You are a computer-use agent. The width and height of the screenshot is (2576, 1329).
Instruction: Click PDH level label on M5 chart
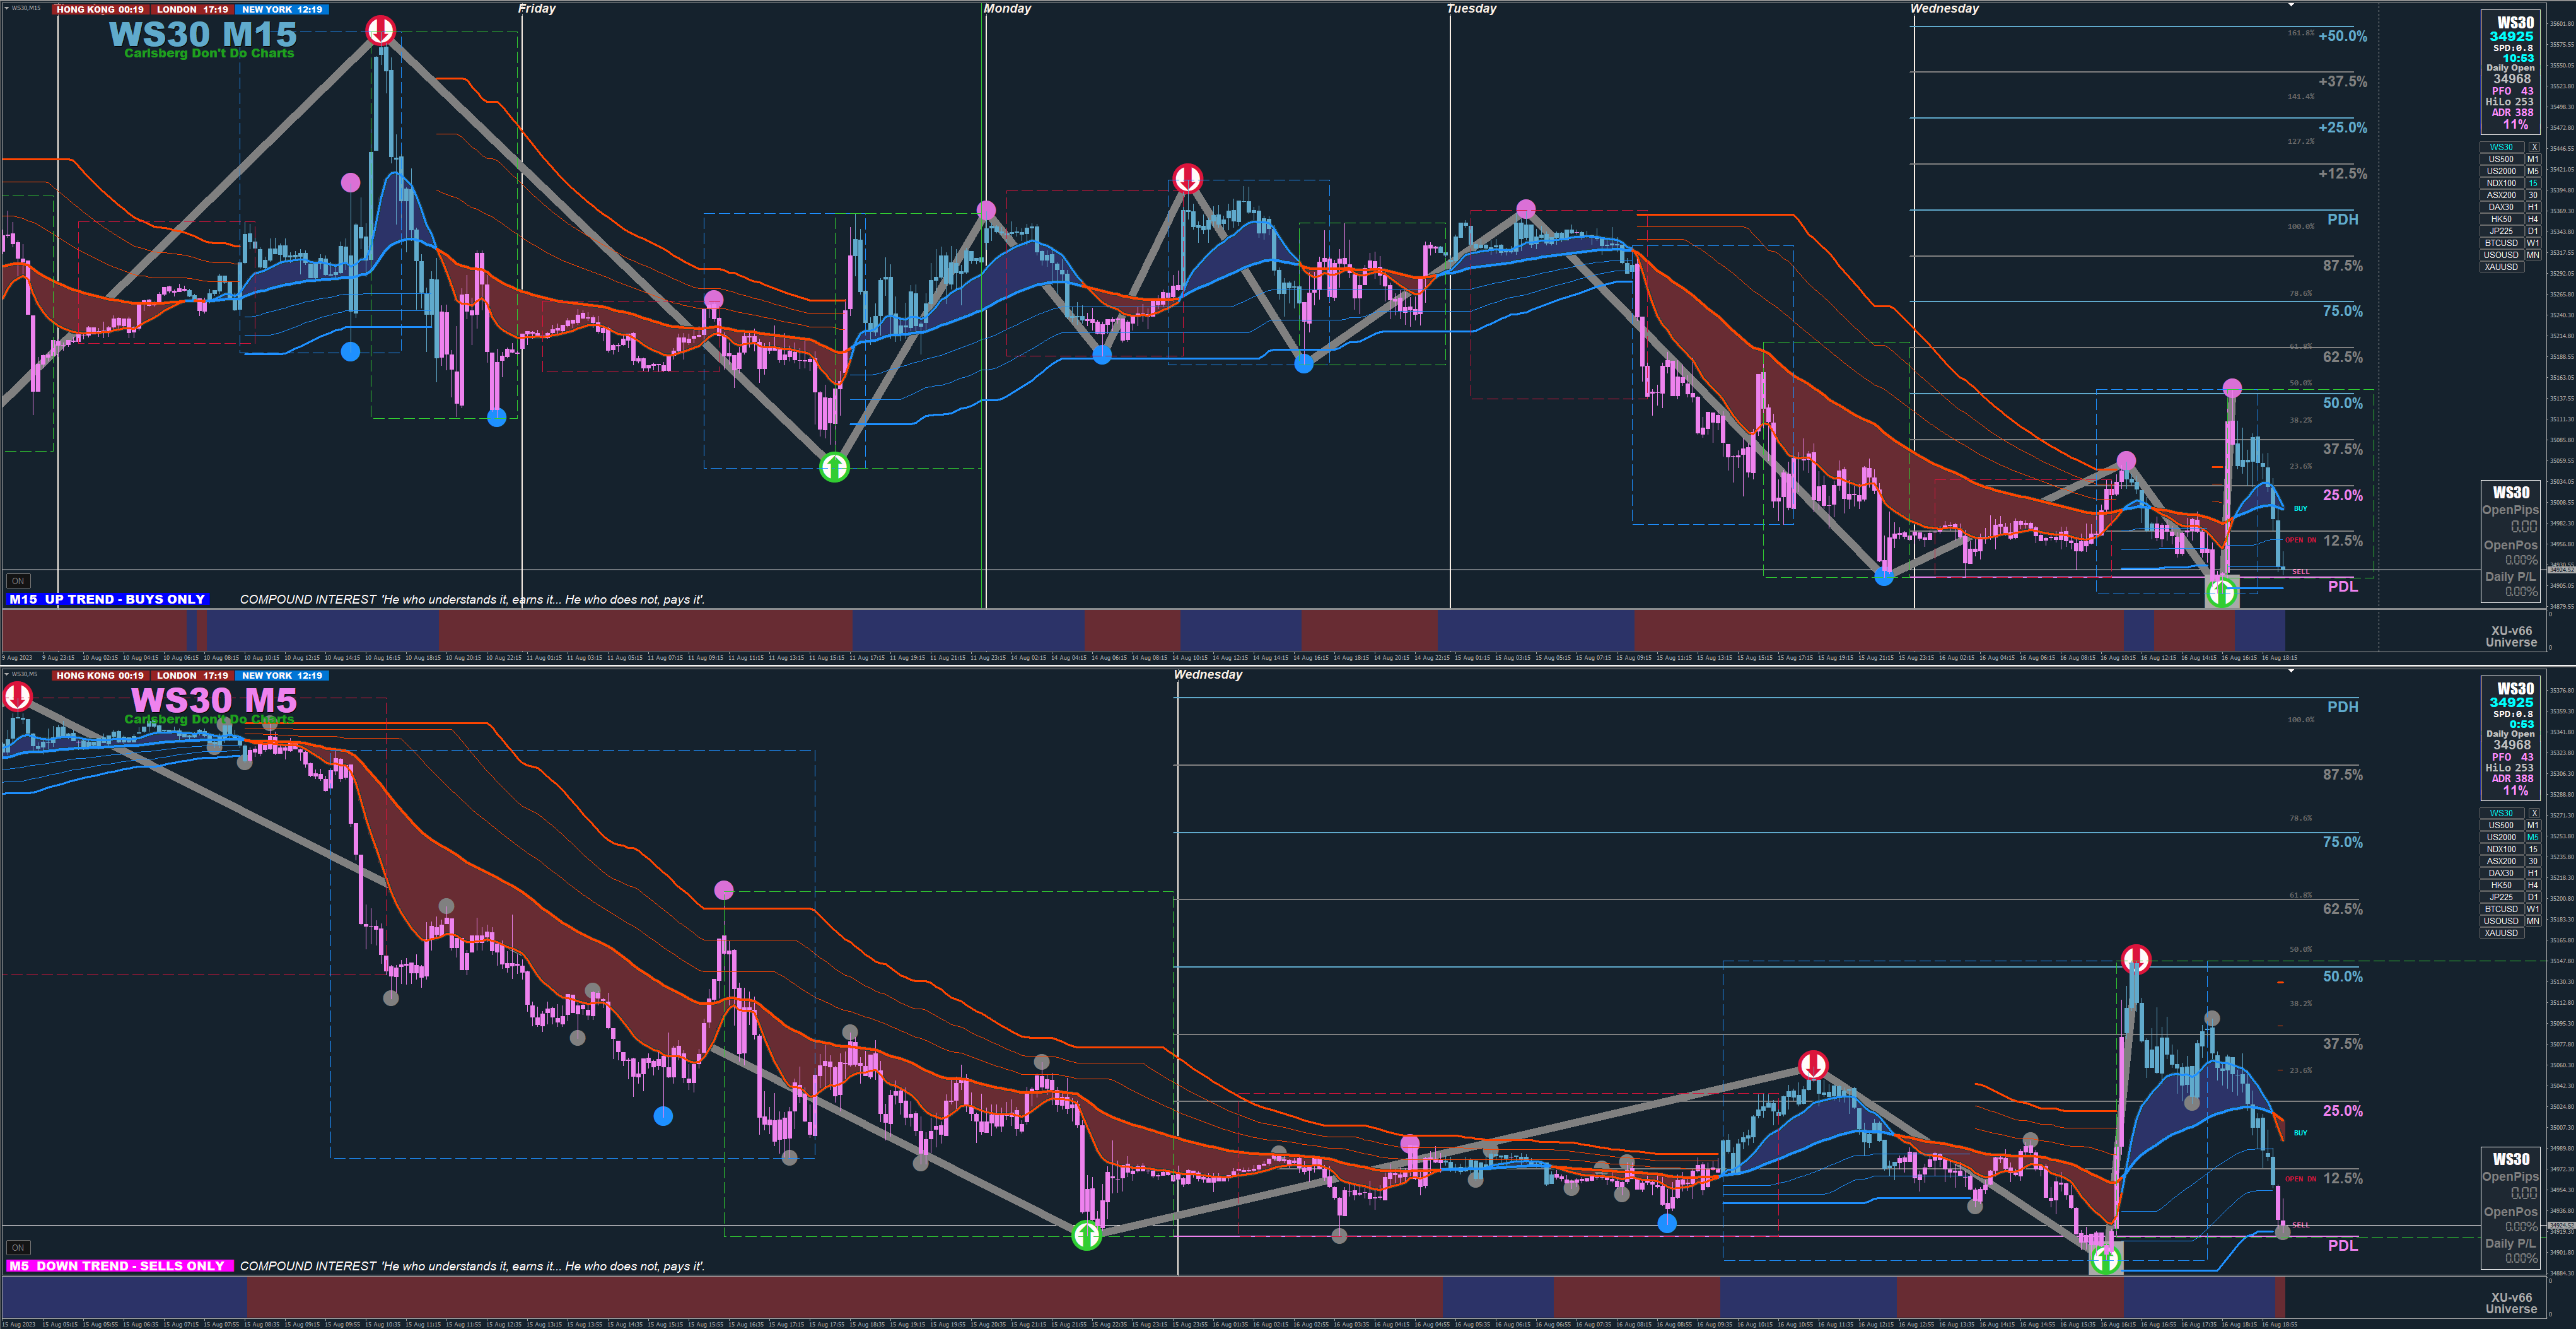pos(2342,707)
